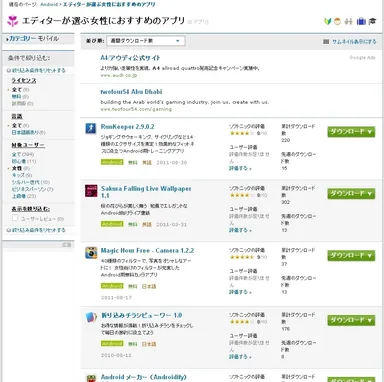This screenshot has width=384, height=382.
Task: Click the reset-filters link below ユーザーレビュー
Action: coord(39,230)
